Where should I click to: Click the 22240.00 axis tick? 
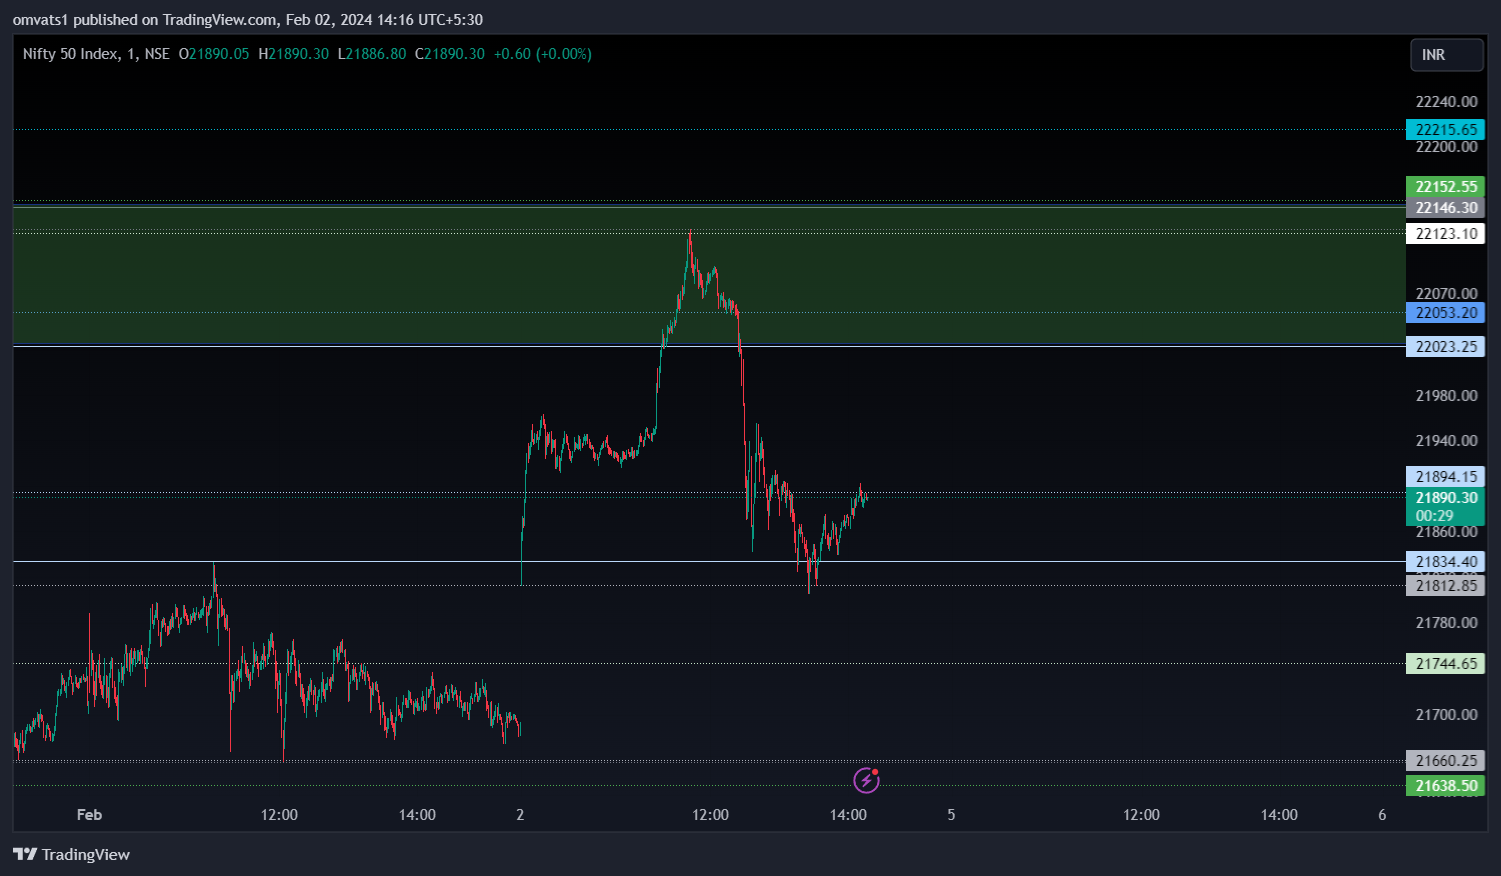click(1446, 102)
